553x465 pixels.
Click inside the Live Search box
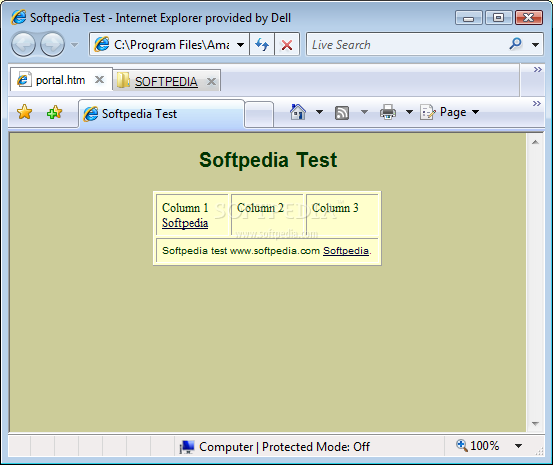(407, 44)
